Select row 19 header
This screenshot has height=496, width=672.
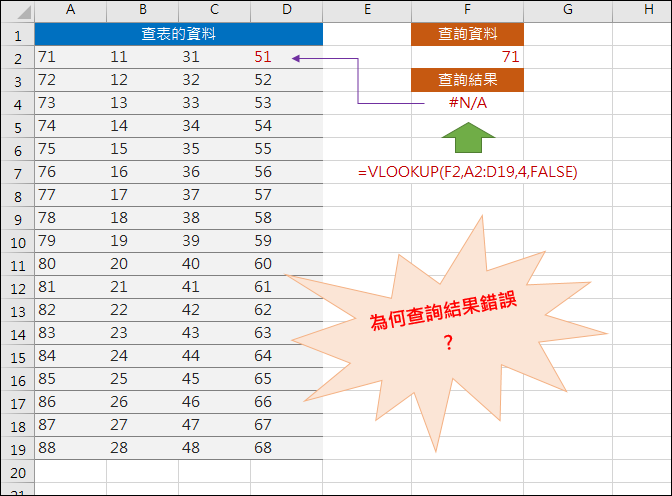[18, 448]
